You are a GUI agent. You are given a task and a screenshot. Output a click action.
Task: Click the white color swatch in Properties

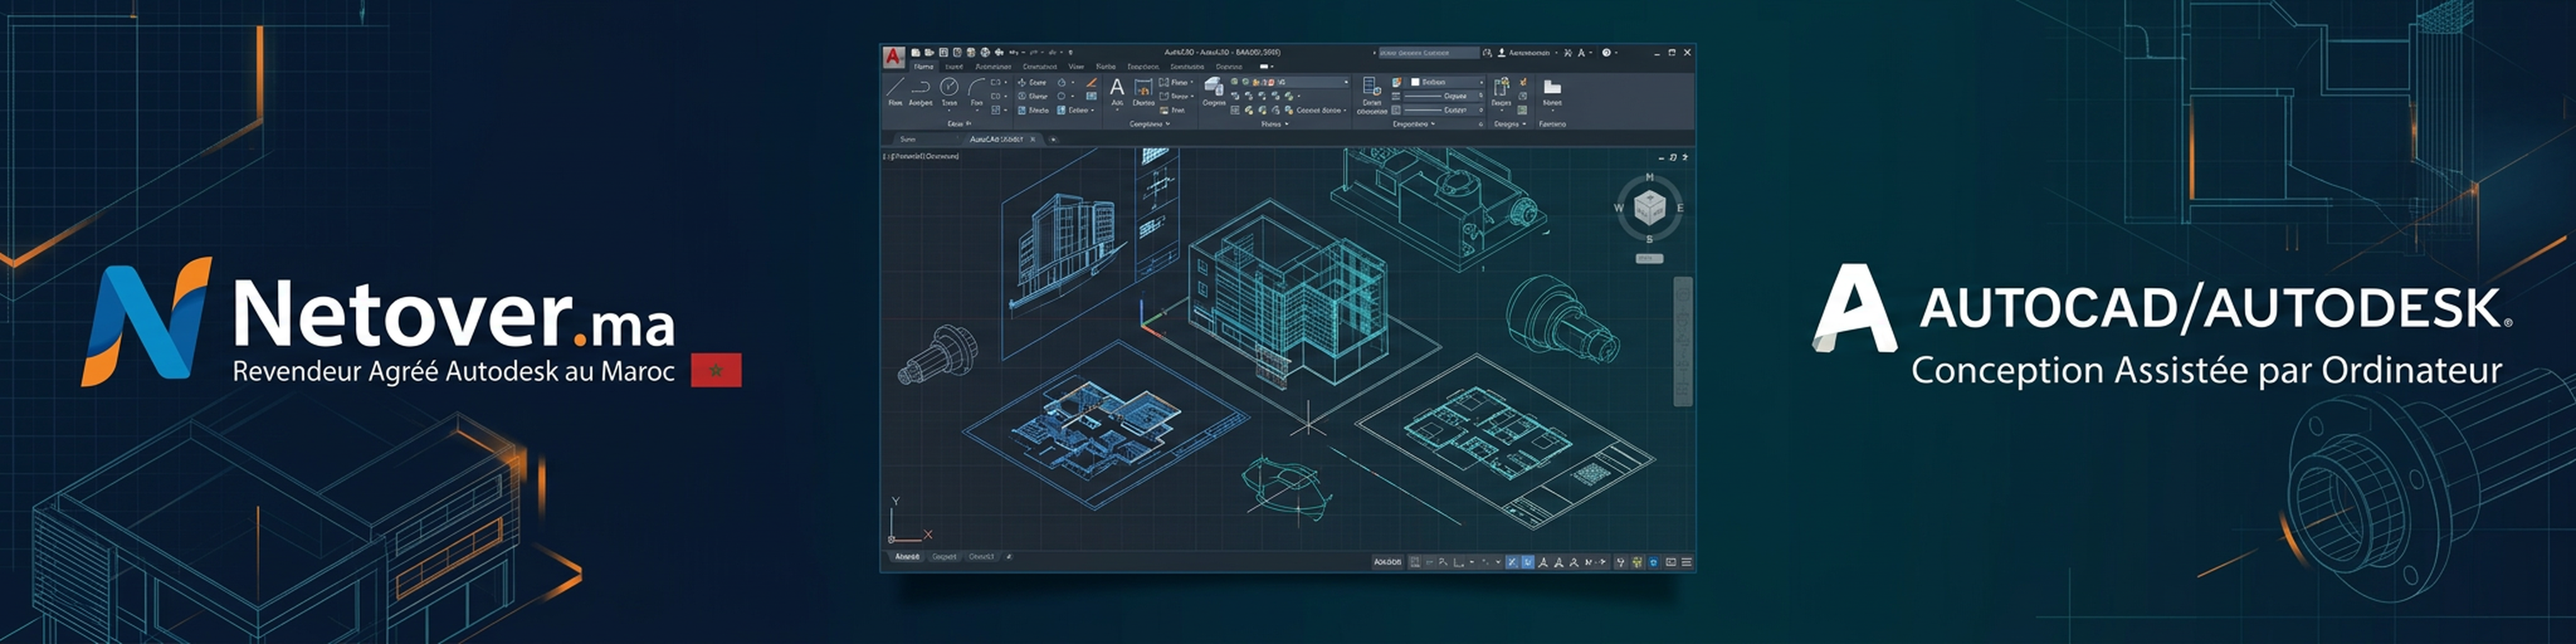point(1415,82)
